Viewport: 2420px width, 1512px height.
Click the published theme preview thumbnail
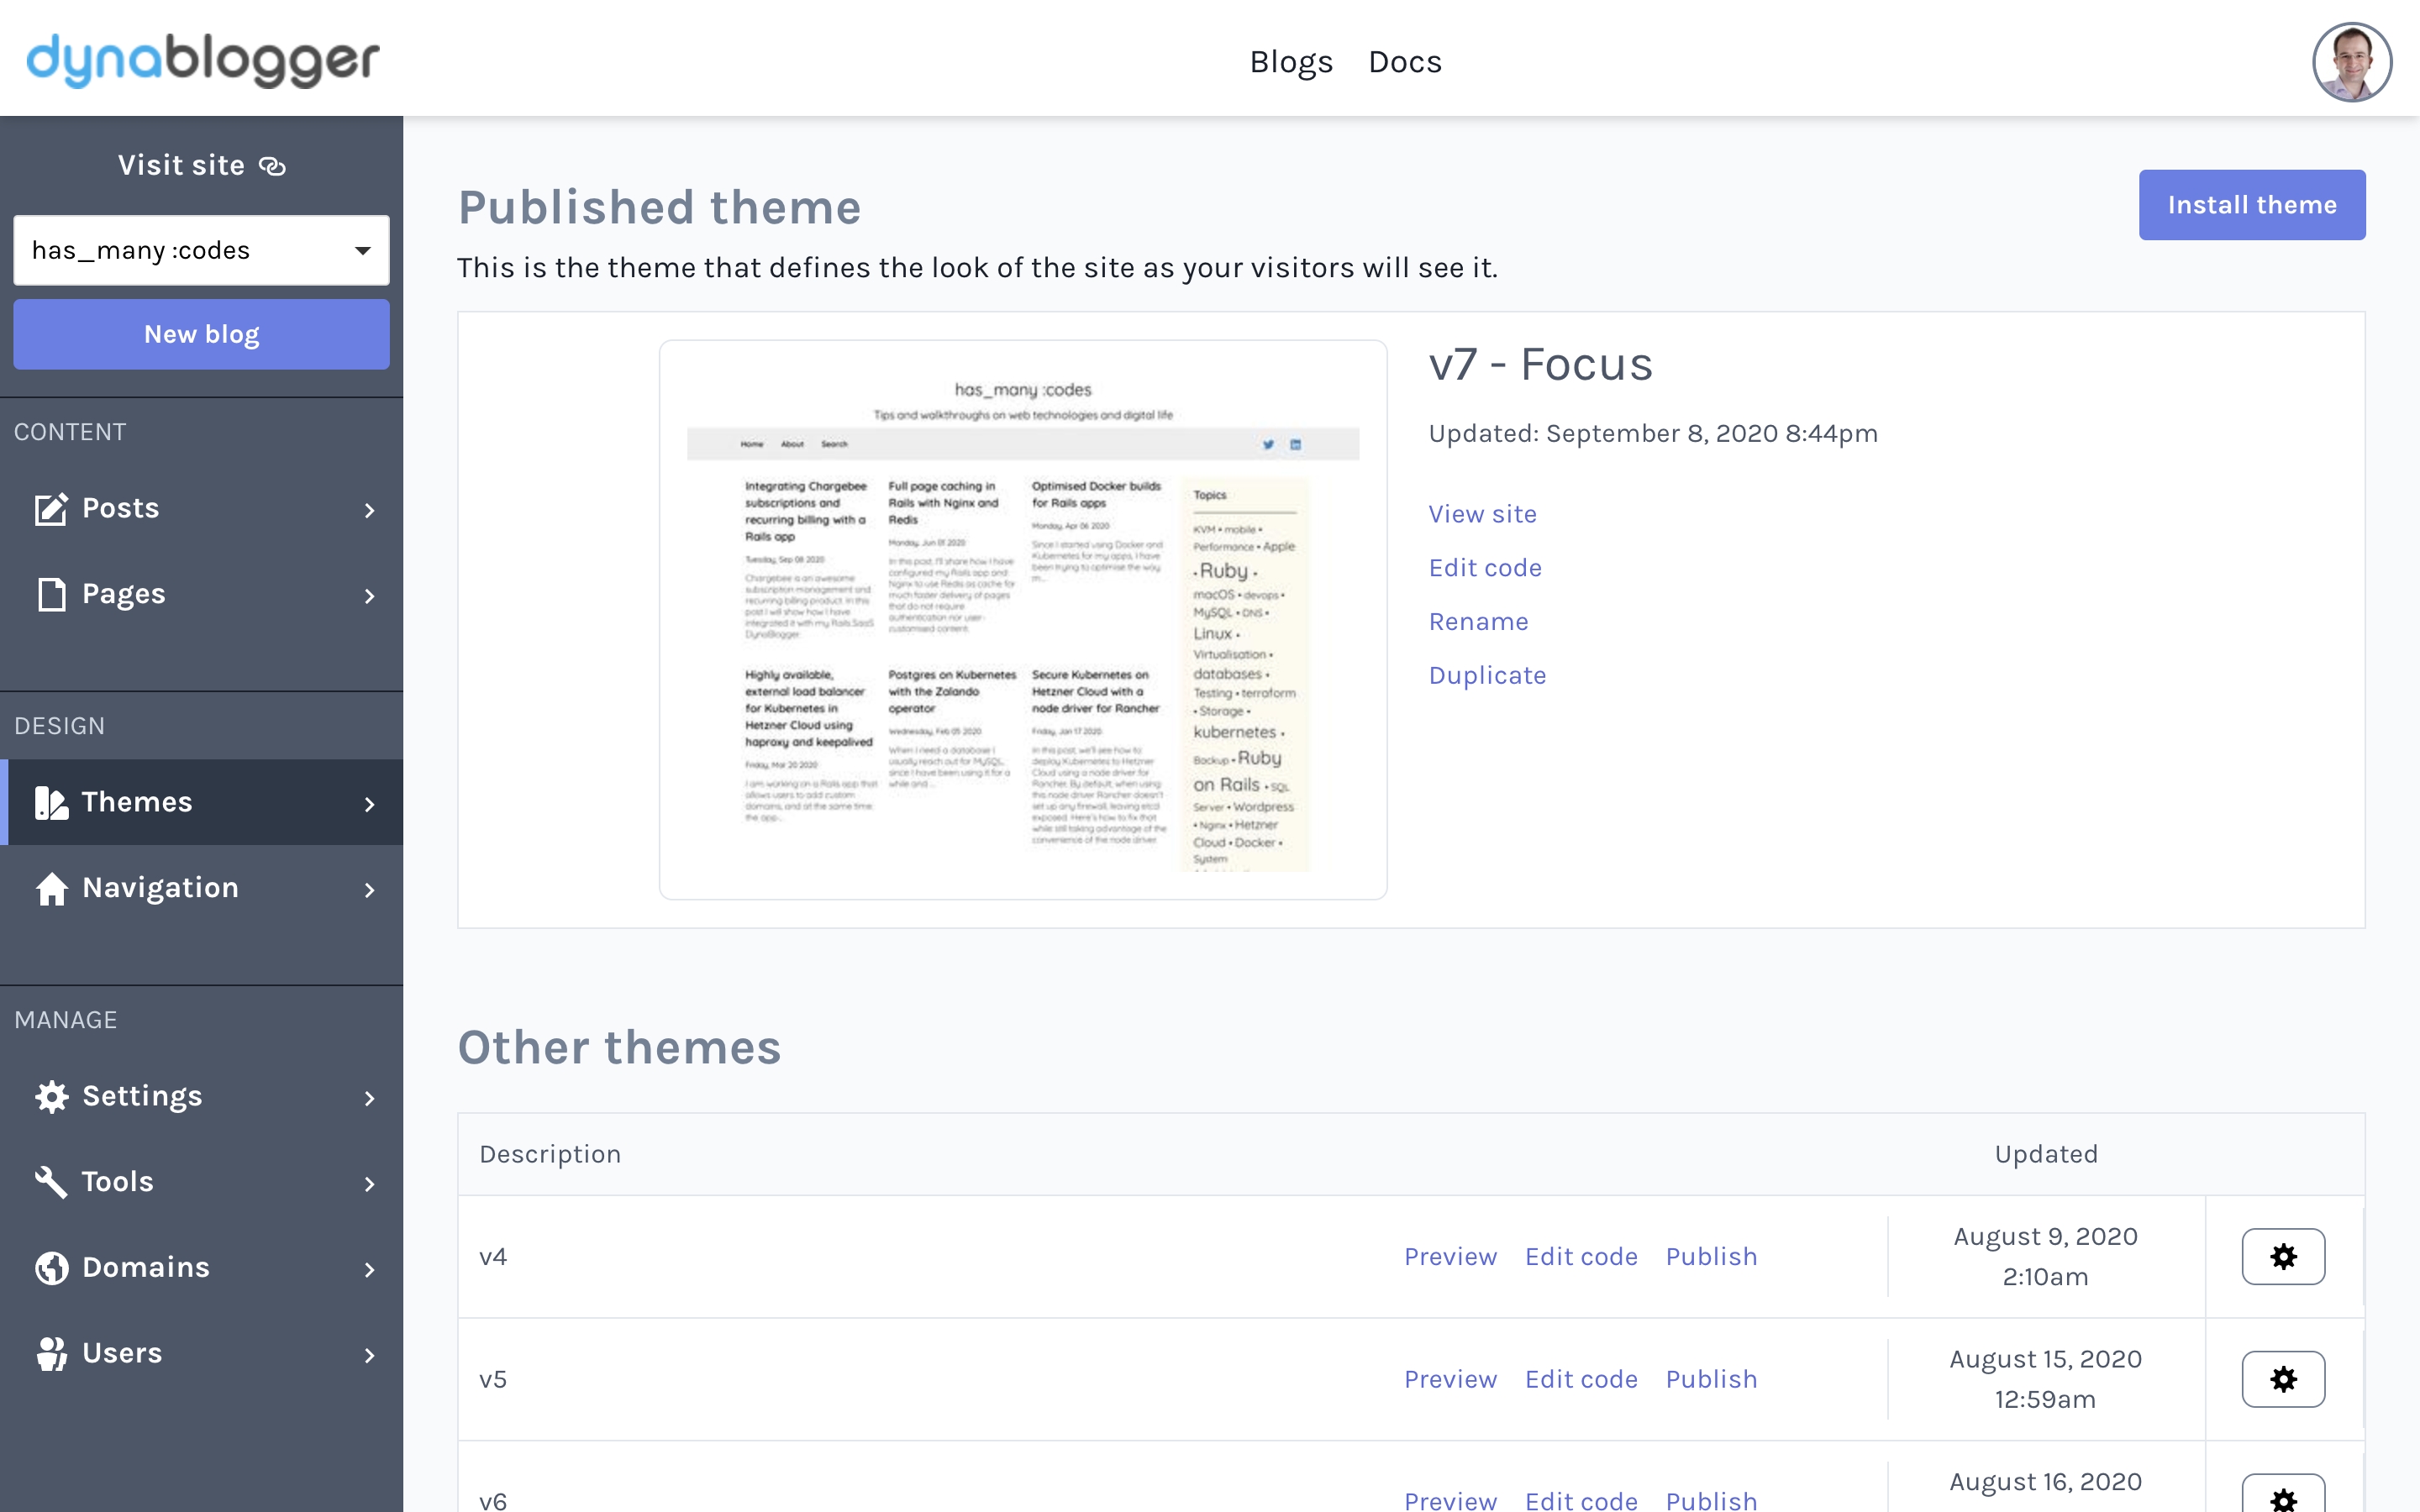1022,620
